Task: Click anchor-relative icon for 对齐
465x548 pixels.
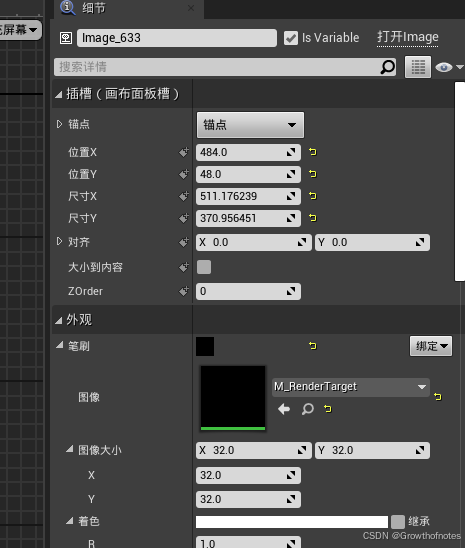Action: point(184,242)
